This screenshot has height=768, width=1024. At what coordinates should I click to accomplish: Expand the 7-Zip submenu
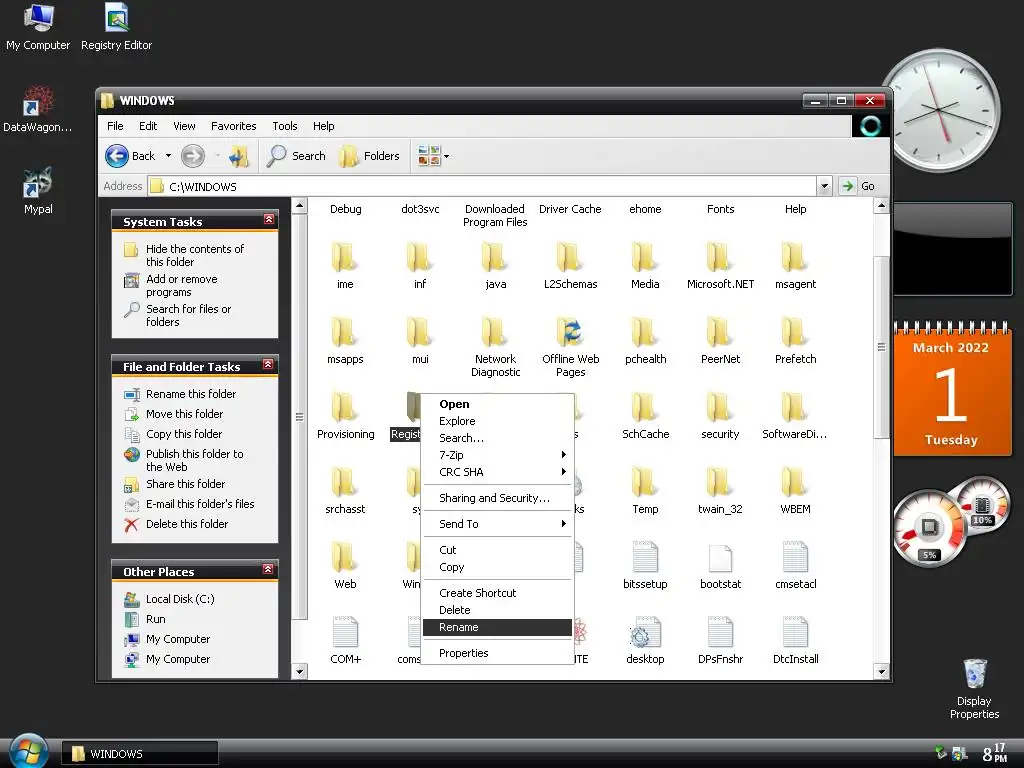(498, 455)
